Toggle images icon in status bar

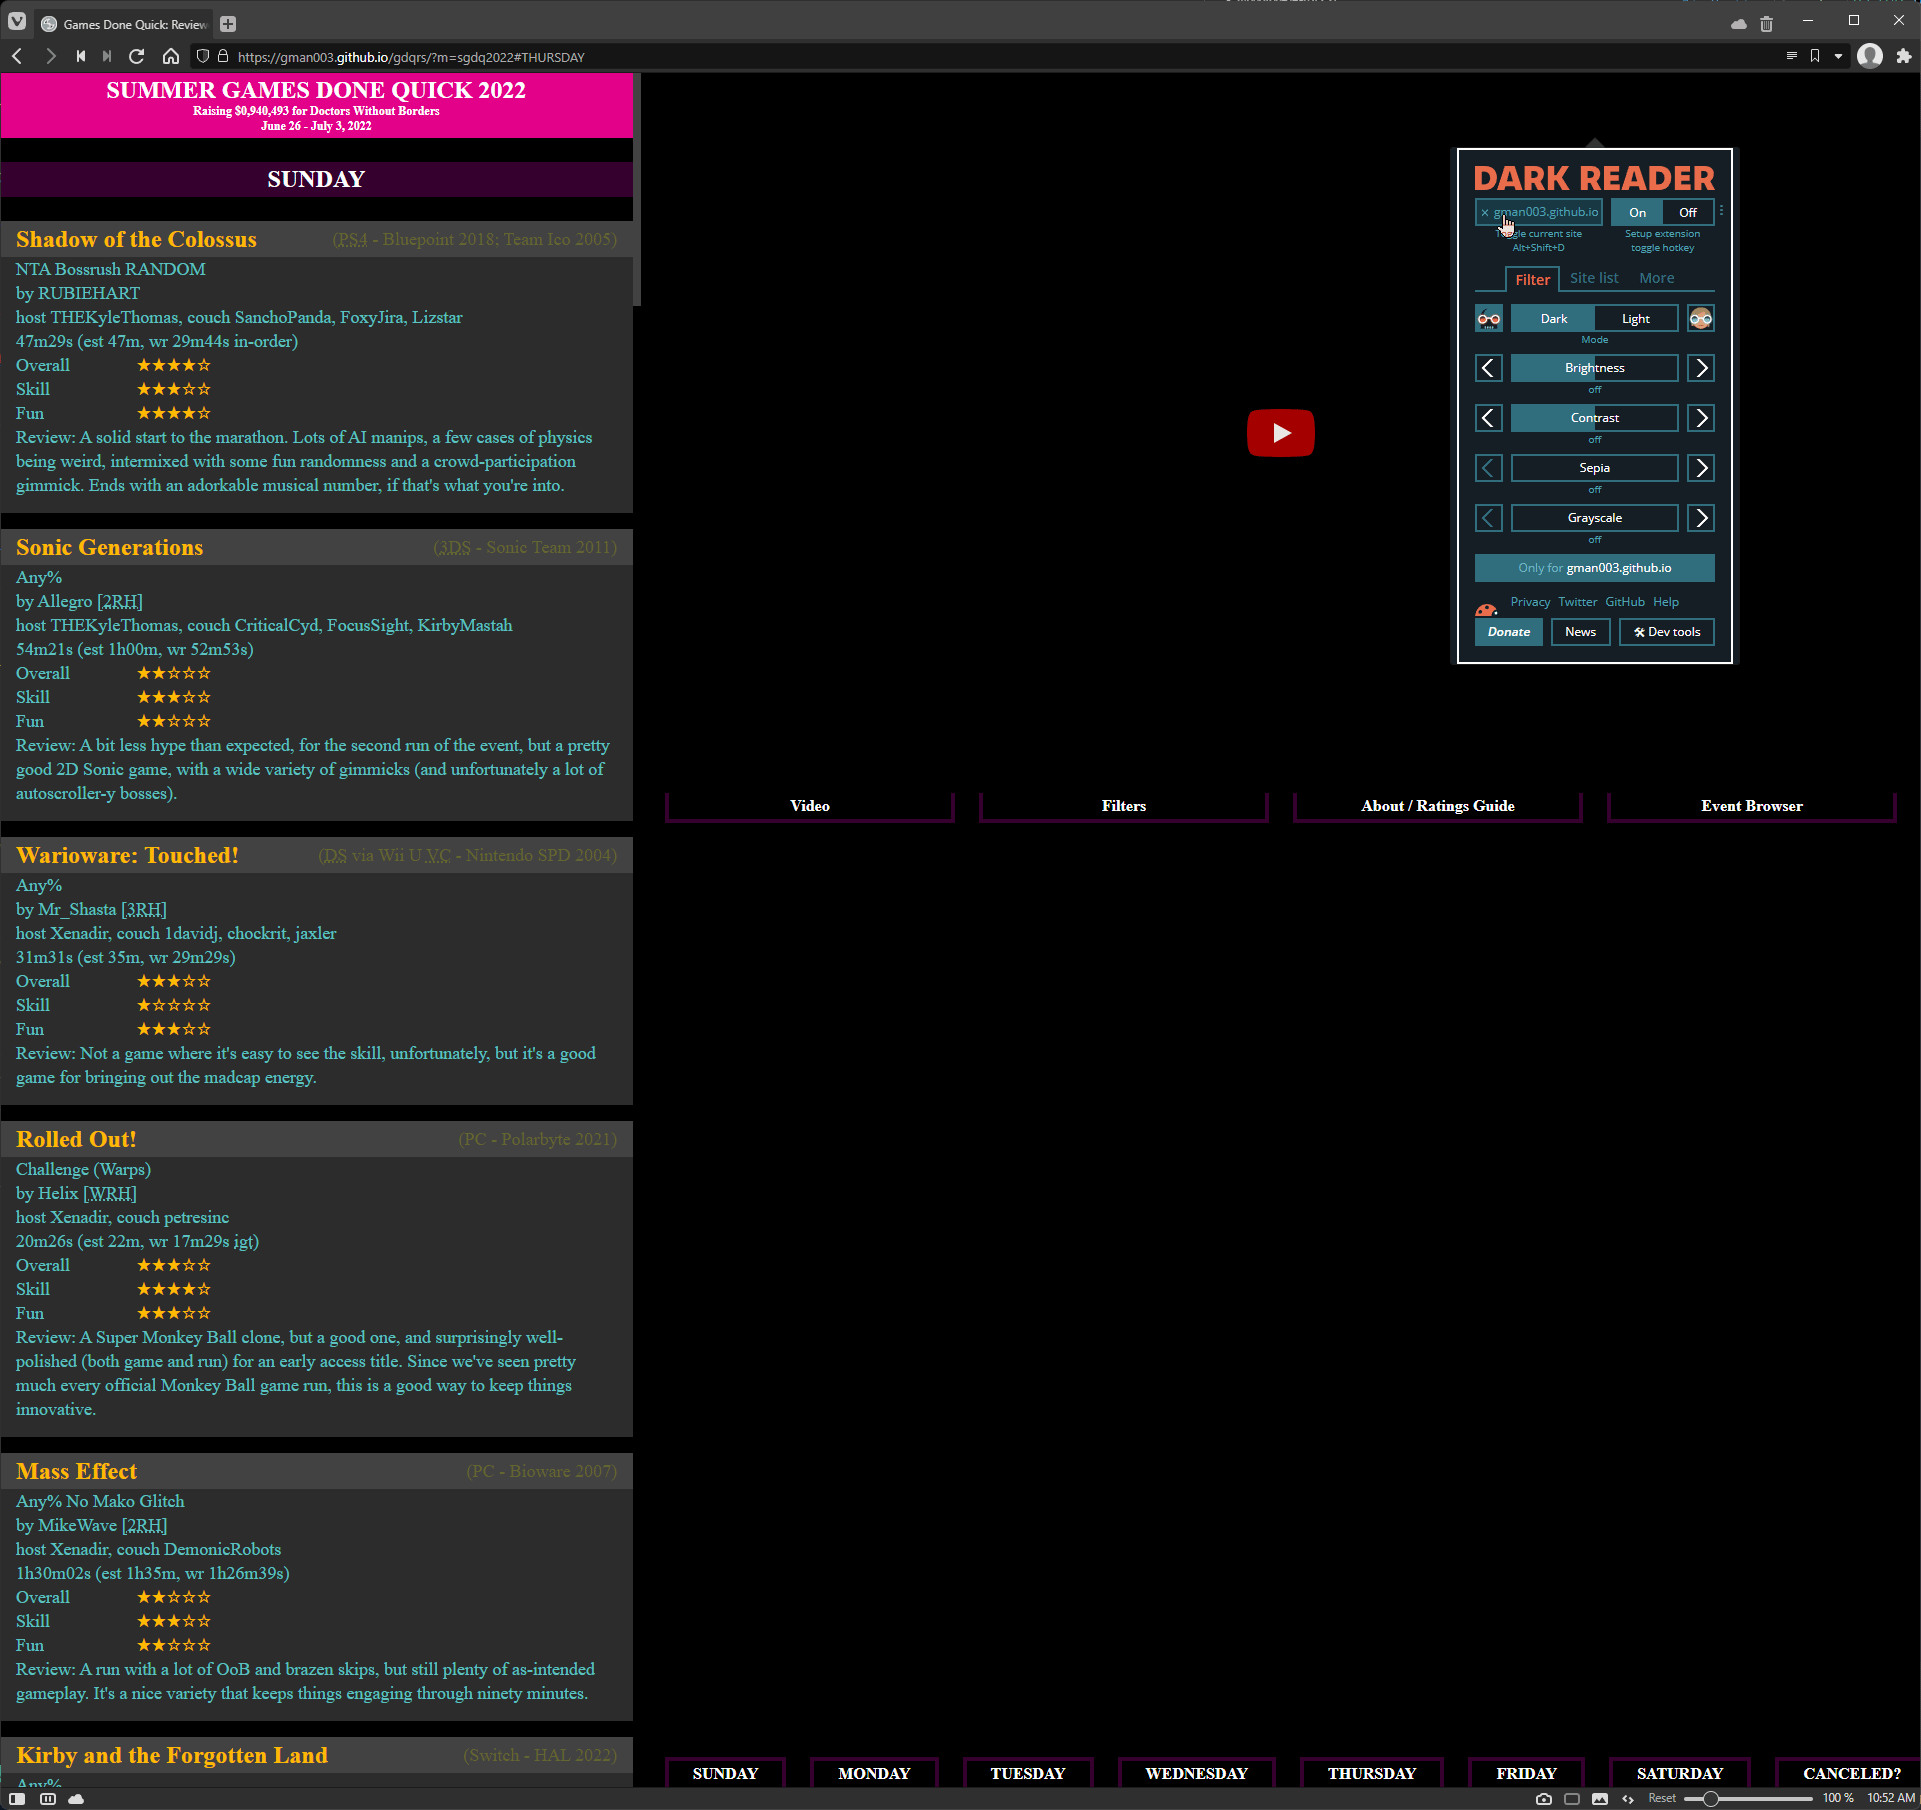pos(1600,1798)
